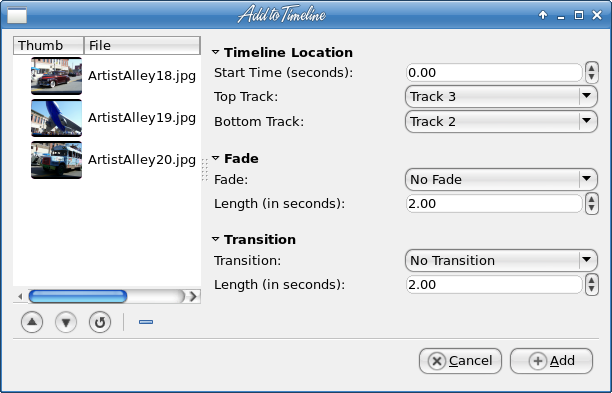Viewport: 612px width, 393px height.
Task: Click the Thumb column header
Action: point(48,45)
